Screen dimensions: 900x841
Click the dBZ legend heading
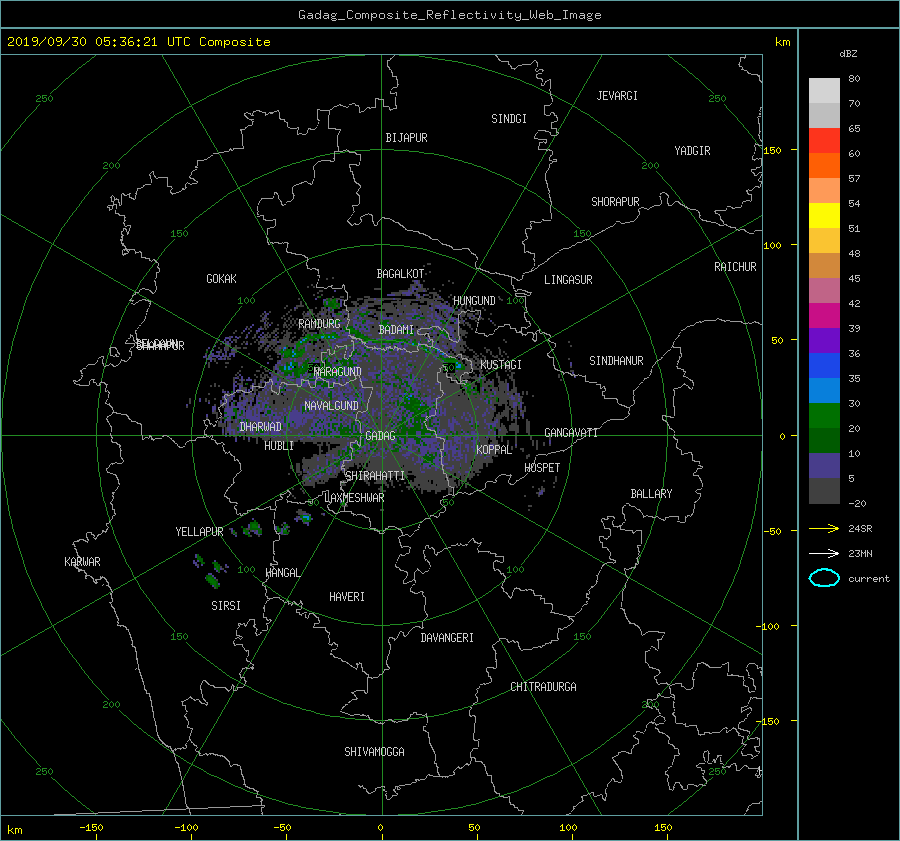[x=848, y=54]
